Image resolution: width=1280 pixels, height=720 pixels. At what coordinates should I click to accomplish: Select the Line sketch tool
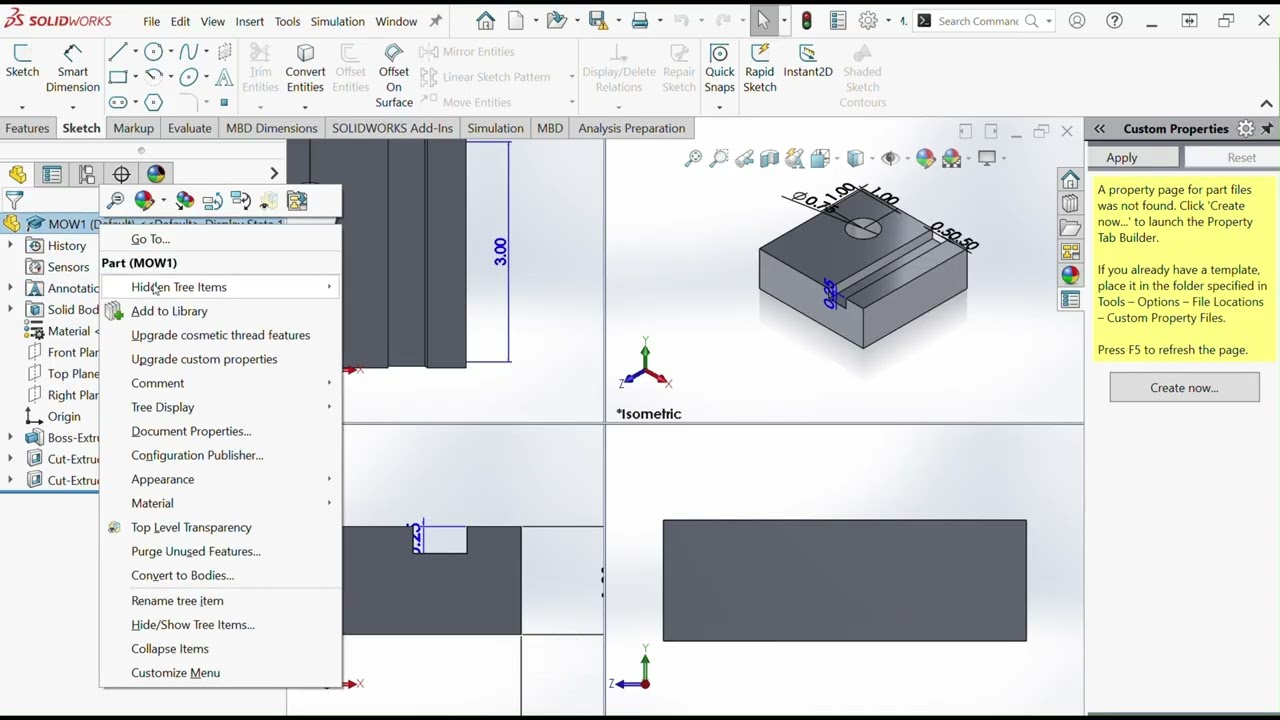pyautogui.click(x=118, y=52)
